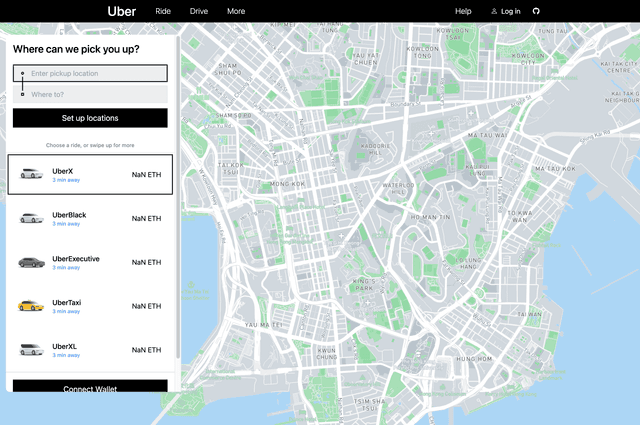Click the yellow UberTaxi car image
Image resolution: width=640 pixels, height=425 pixels.
coord(31,305)
